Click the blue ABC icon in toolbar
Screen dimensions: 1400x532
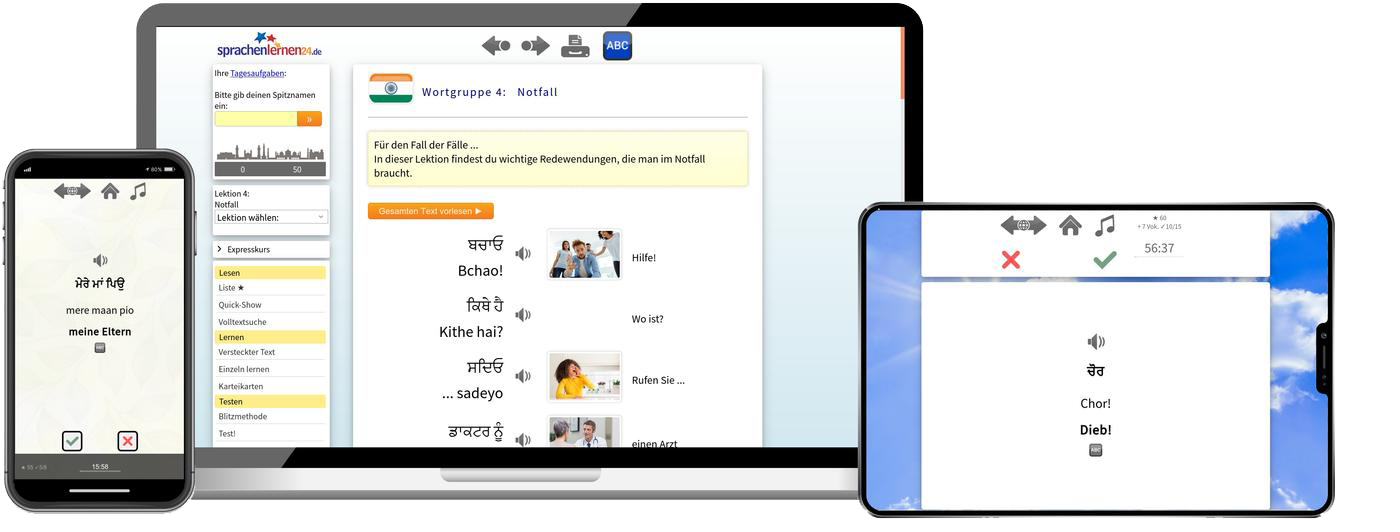tap(618, 45)
